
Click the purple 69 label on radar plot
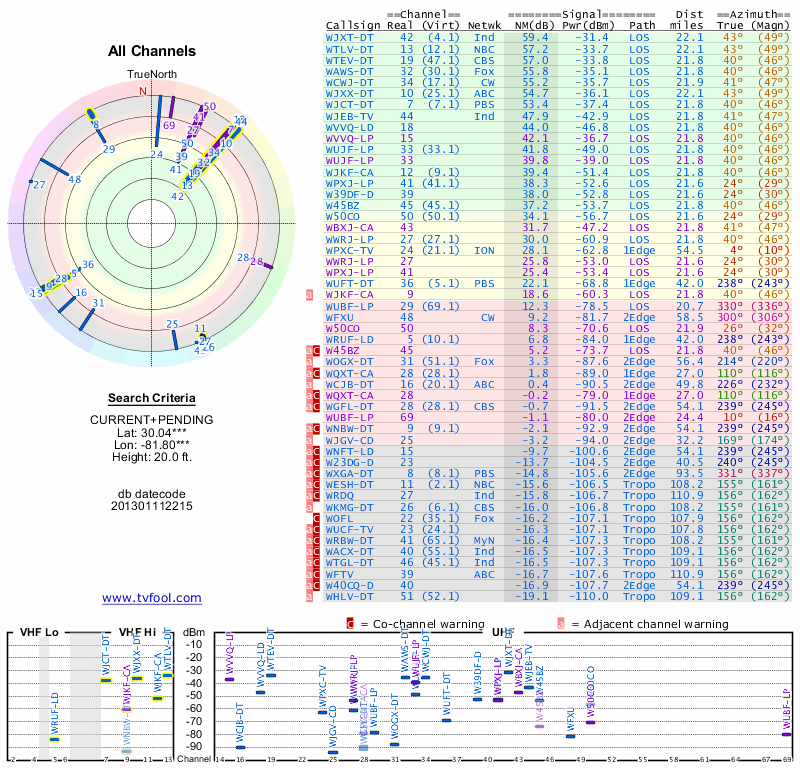(x=169, y=126)
